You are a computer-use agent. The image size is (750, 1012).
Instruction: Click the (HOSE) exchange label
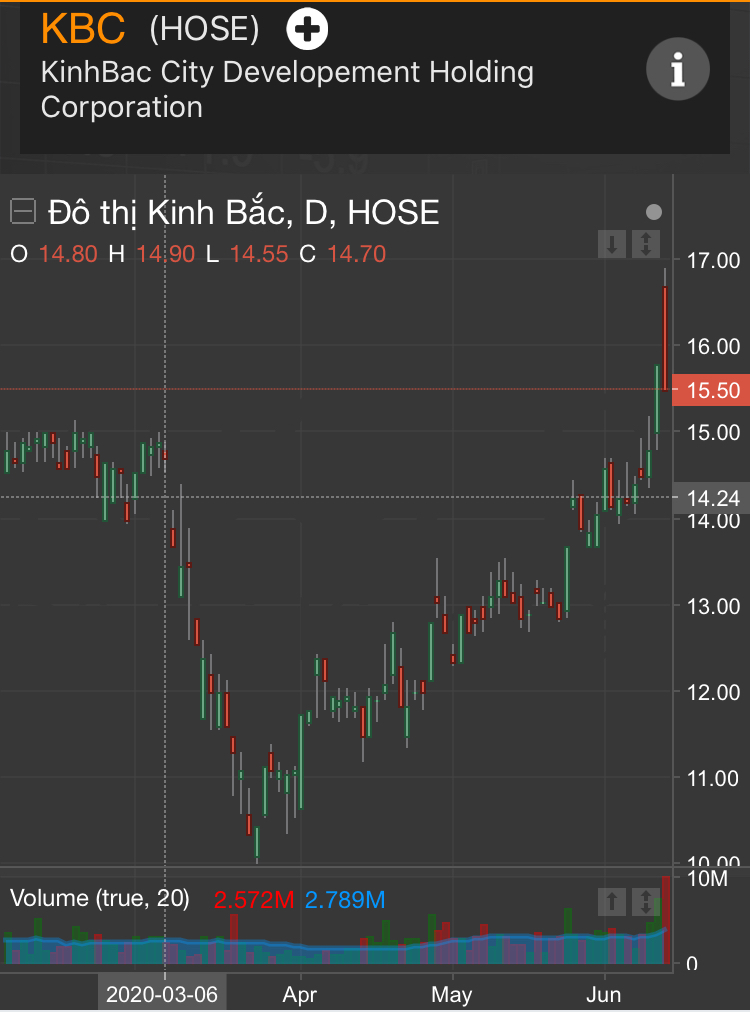pos(205,30)
